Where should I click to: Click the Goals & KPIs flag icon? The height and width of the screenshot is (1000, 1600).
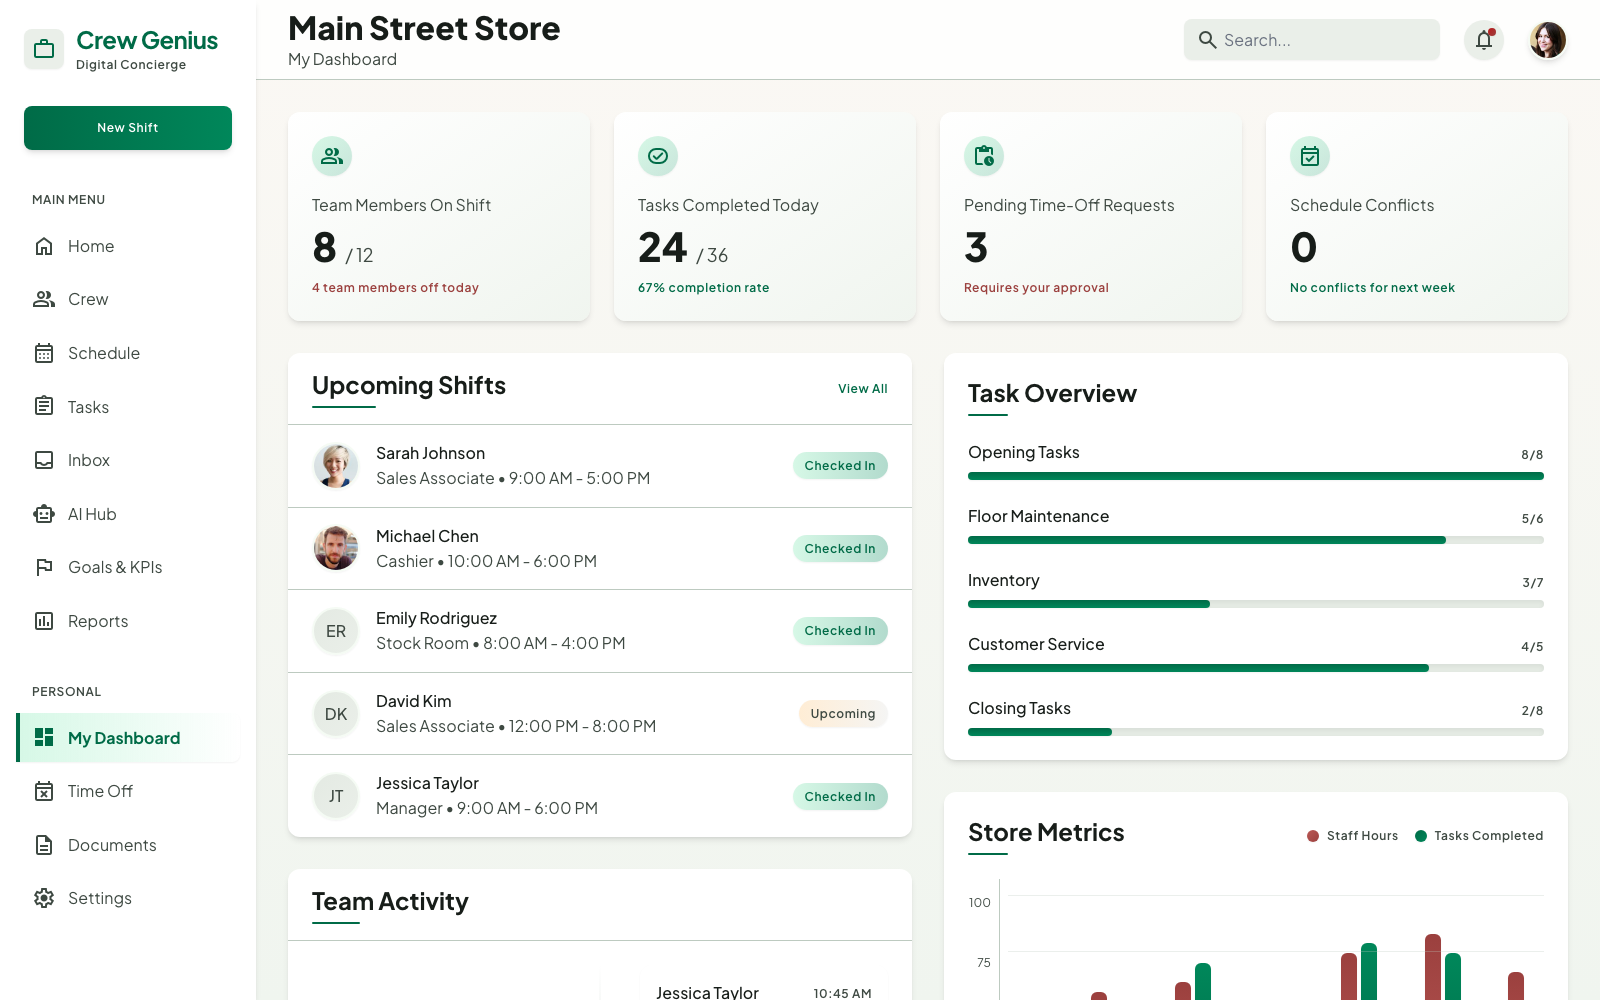44,567
